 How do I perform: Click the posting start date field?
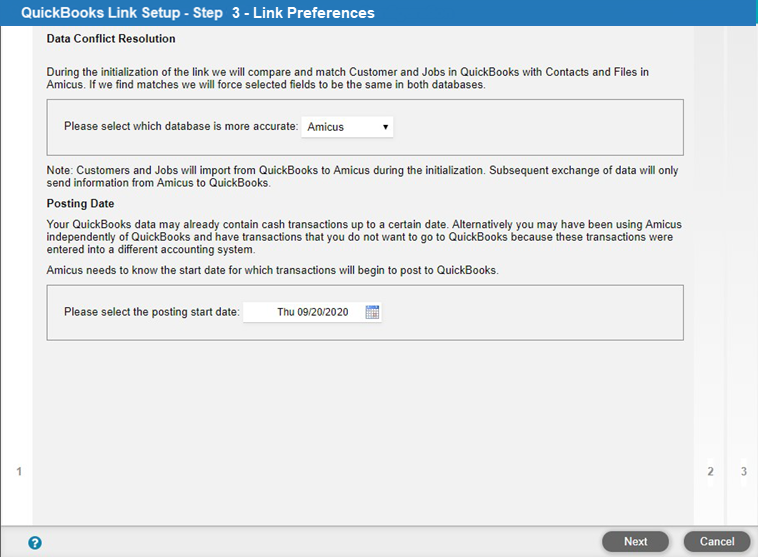click(312, 312)
